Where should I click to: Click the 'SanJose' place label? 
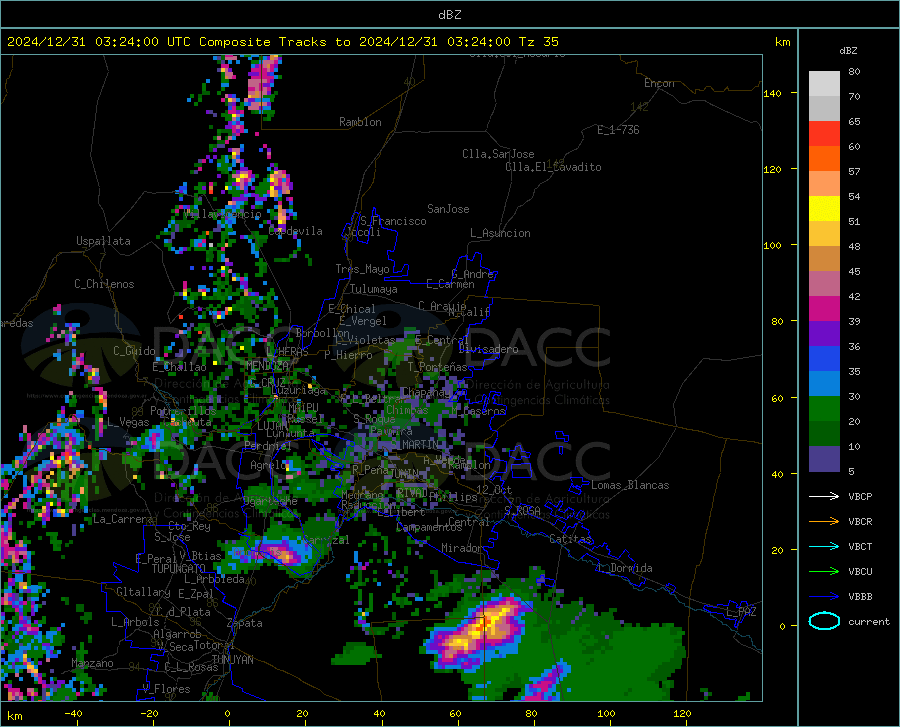tap(448, 209)
